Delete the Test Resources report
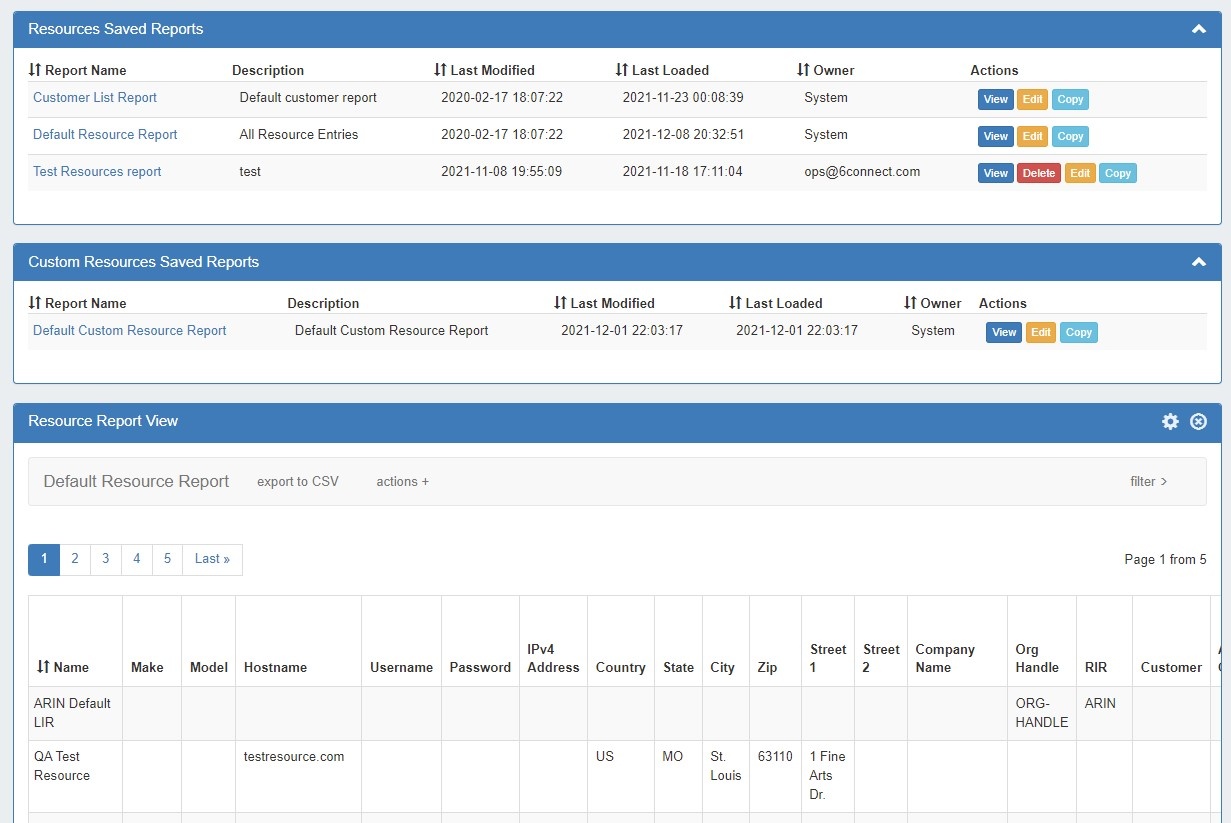The width and height of the screenshot is (1231, 823). click(x=1038, y=173)
